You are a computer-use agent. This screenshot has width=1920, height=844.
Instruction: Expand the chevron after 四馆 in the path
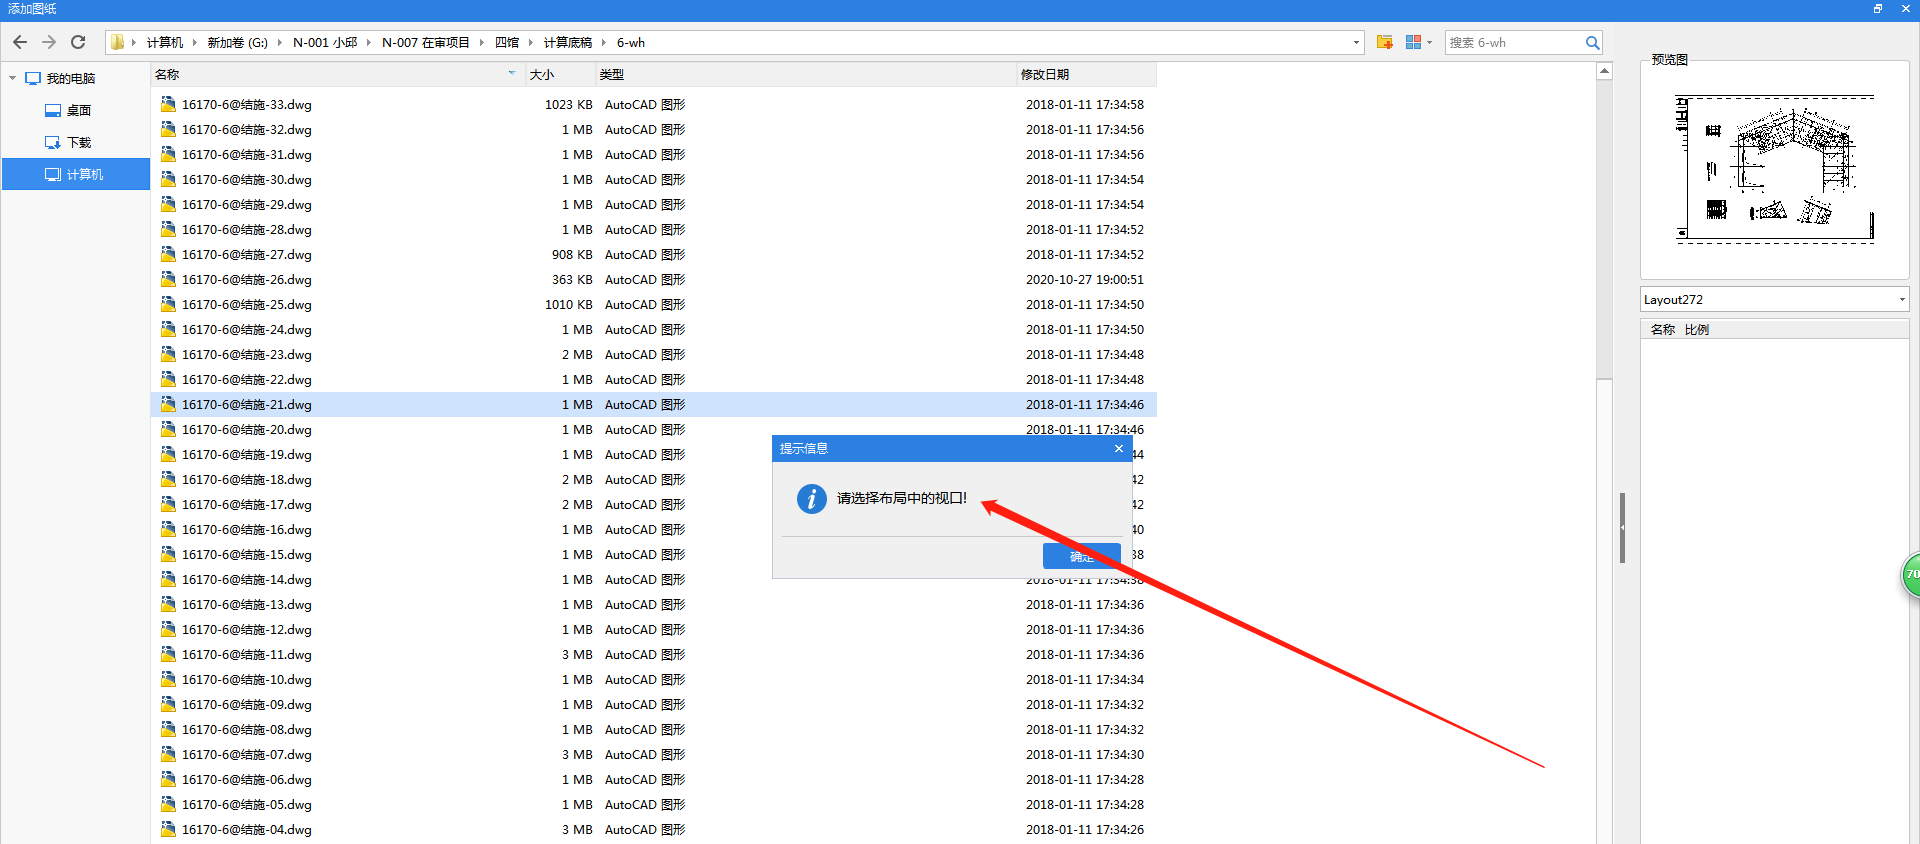point(531,42)
